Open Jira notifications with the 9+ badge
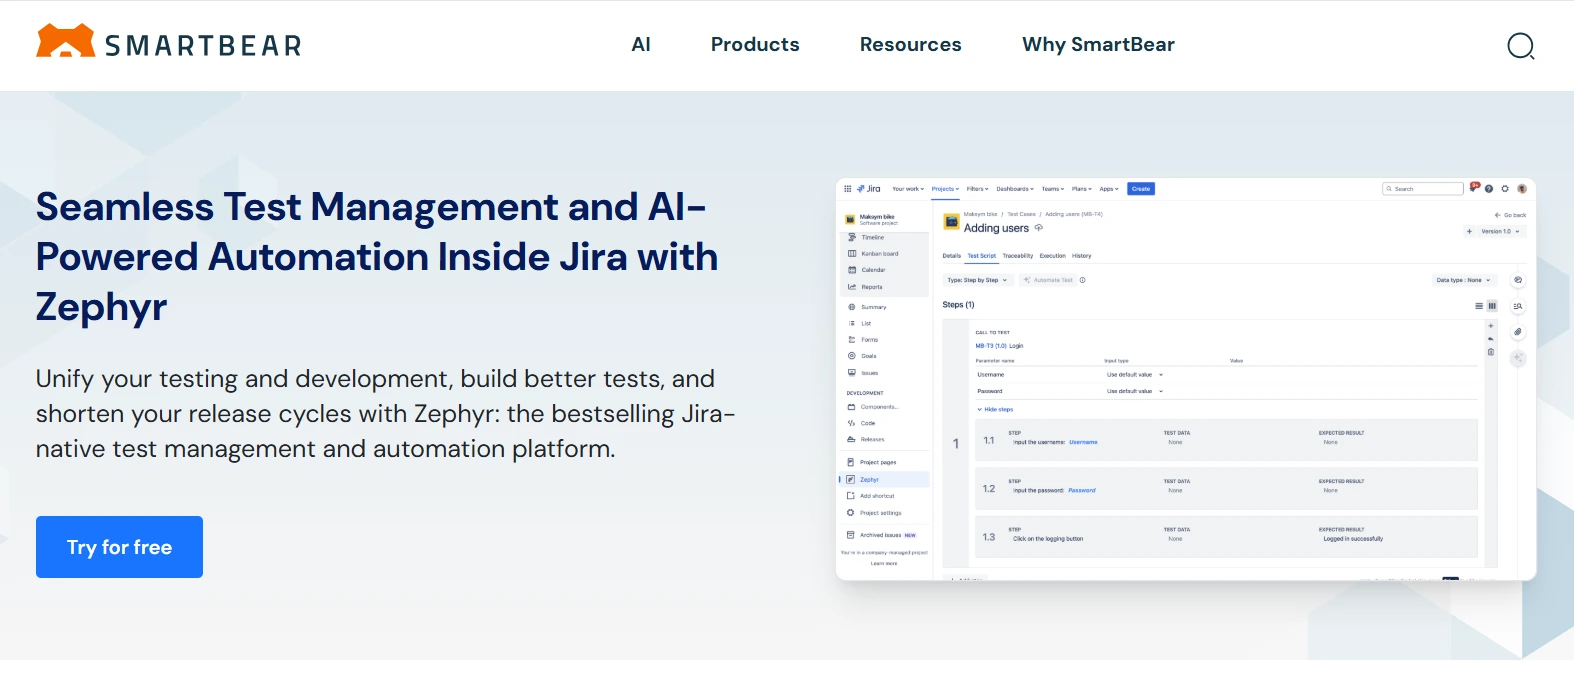Image resolution: width=1574 pixels, height=700 pixels. coord(1474,187)
